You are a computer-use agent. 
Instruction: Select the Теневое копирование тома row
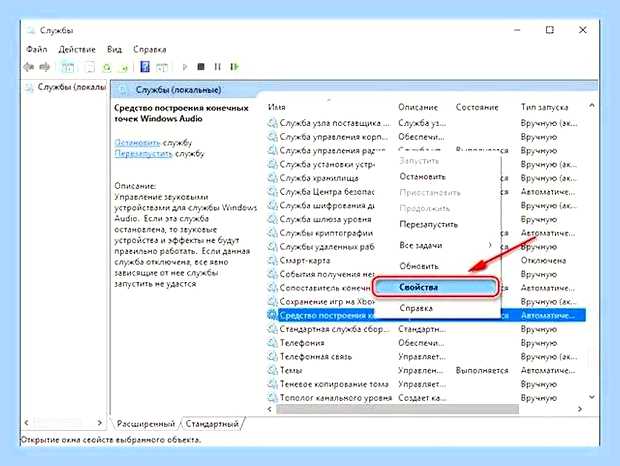pos(426,384)
